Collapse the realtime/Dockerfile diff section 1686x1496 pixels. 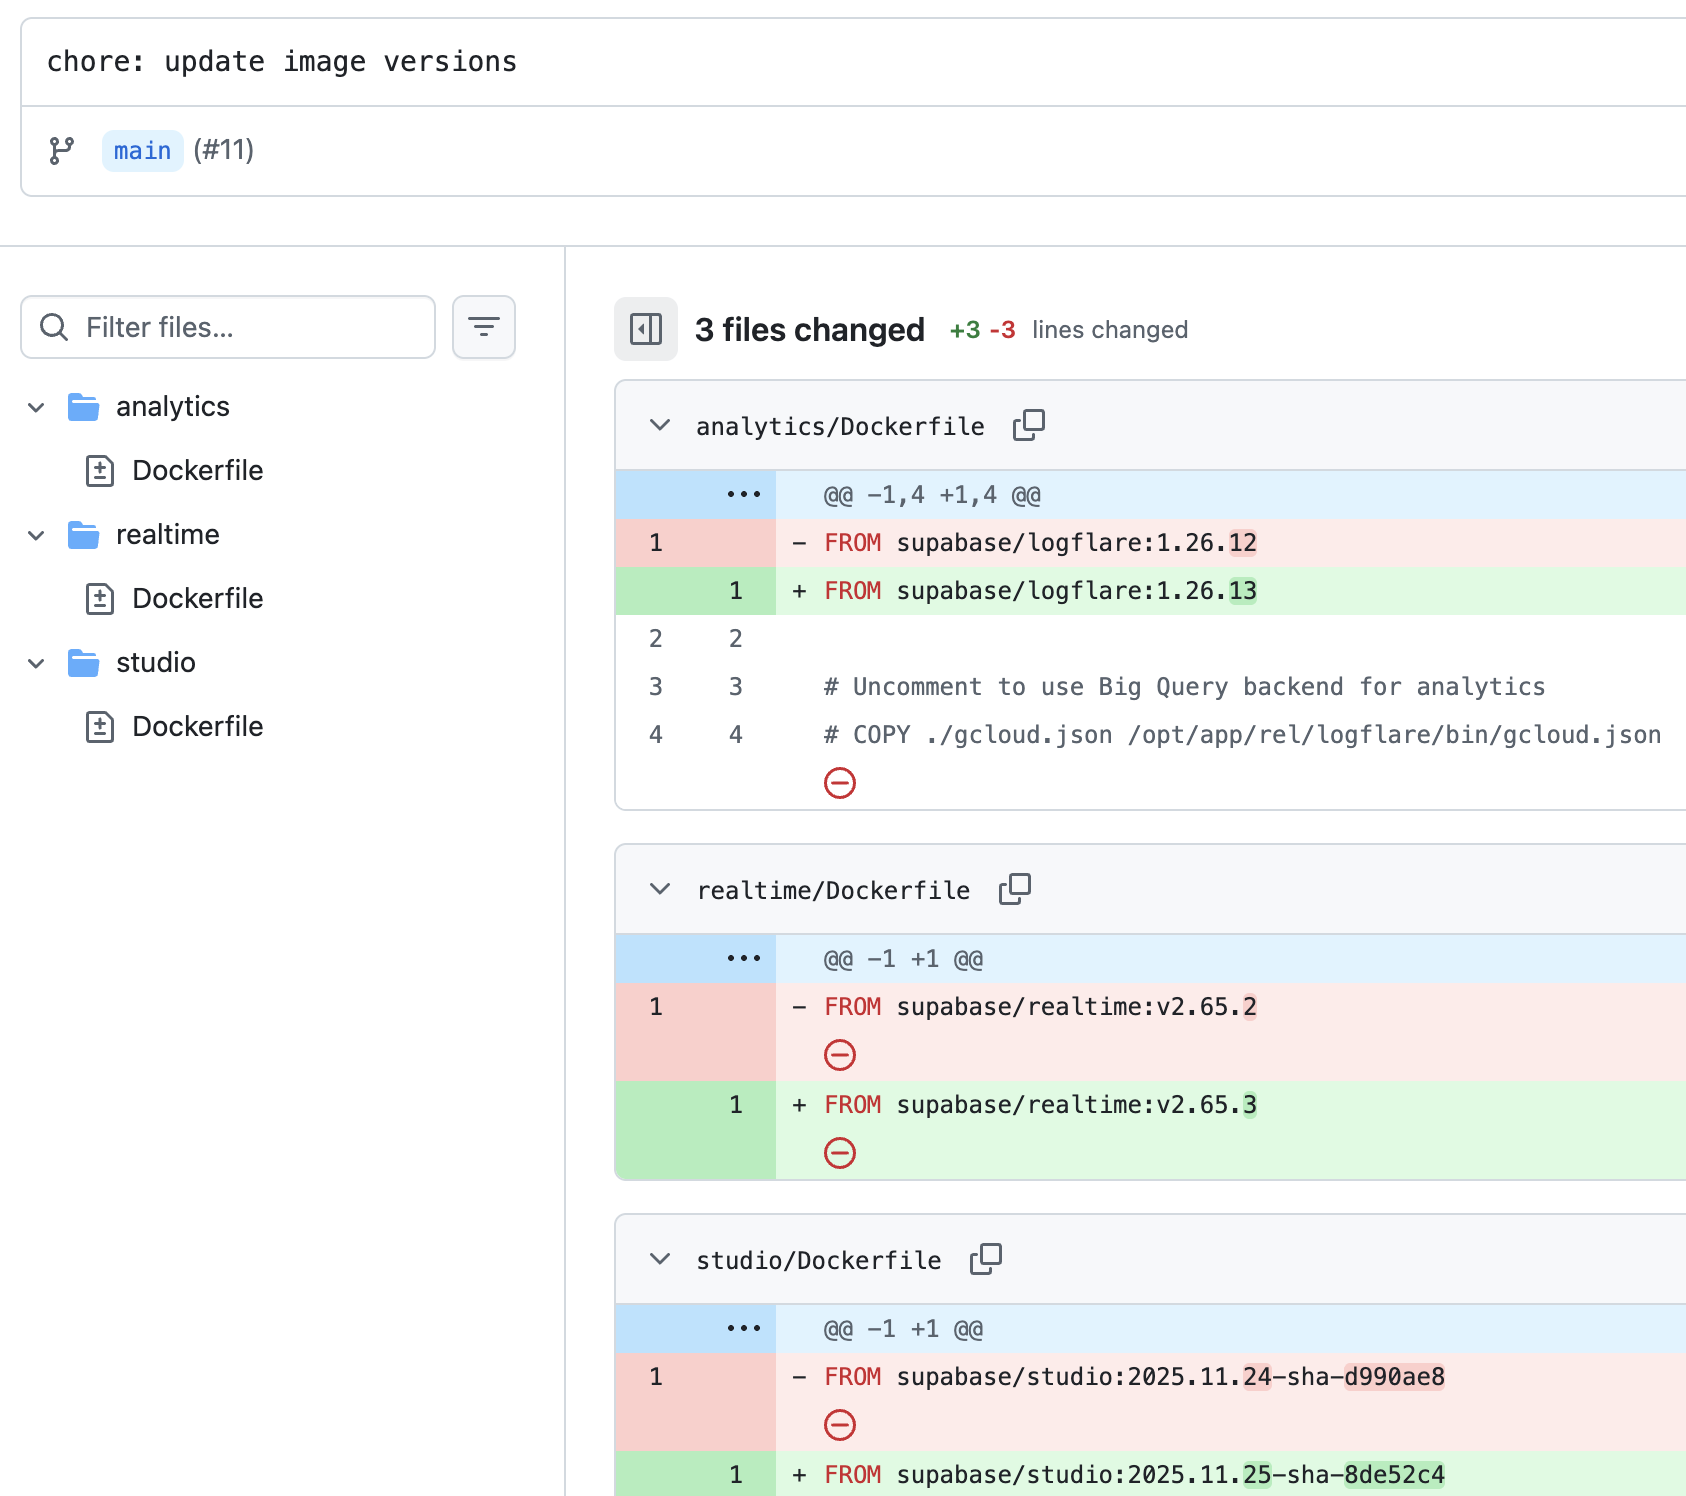[x=659, y=889]
